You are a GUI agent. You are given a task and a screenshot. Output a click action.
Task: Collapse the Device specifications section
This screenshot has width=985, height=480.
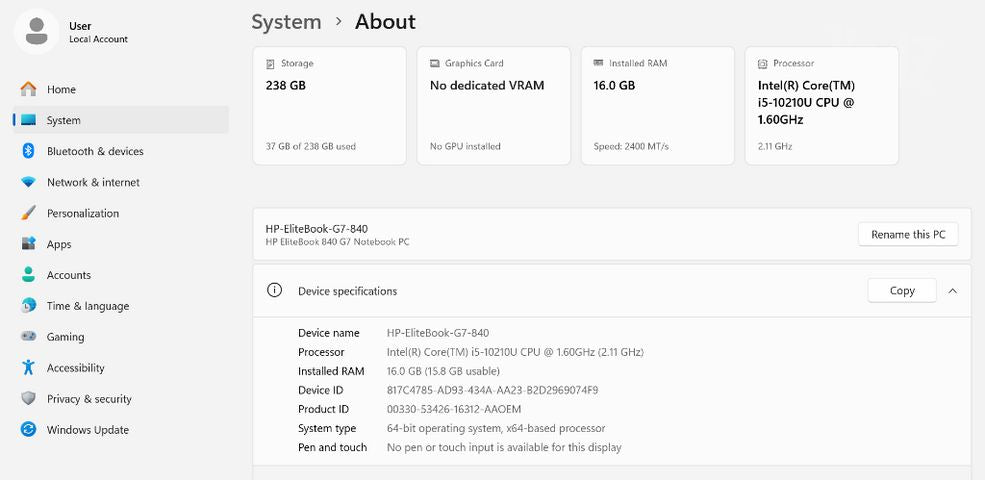(952, 291)
